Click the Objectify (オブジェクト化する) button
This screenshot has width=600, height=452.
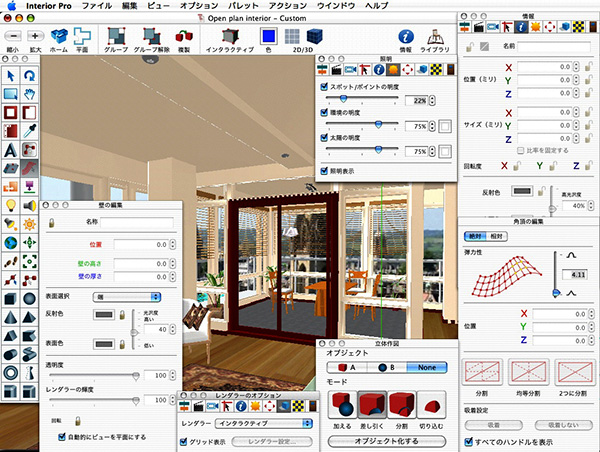pyautogui.click(x=386, y=440)
